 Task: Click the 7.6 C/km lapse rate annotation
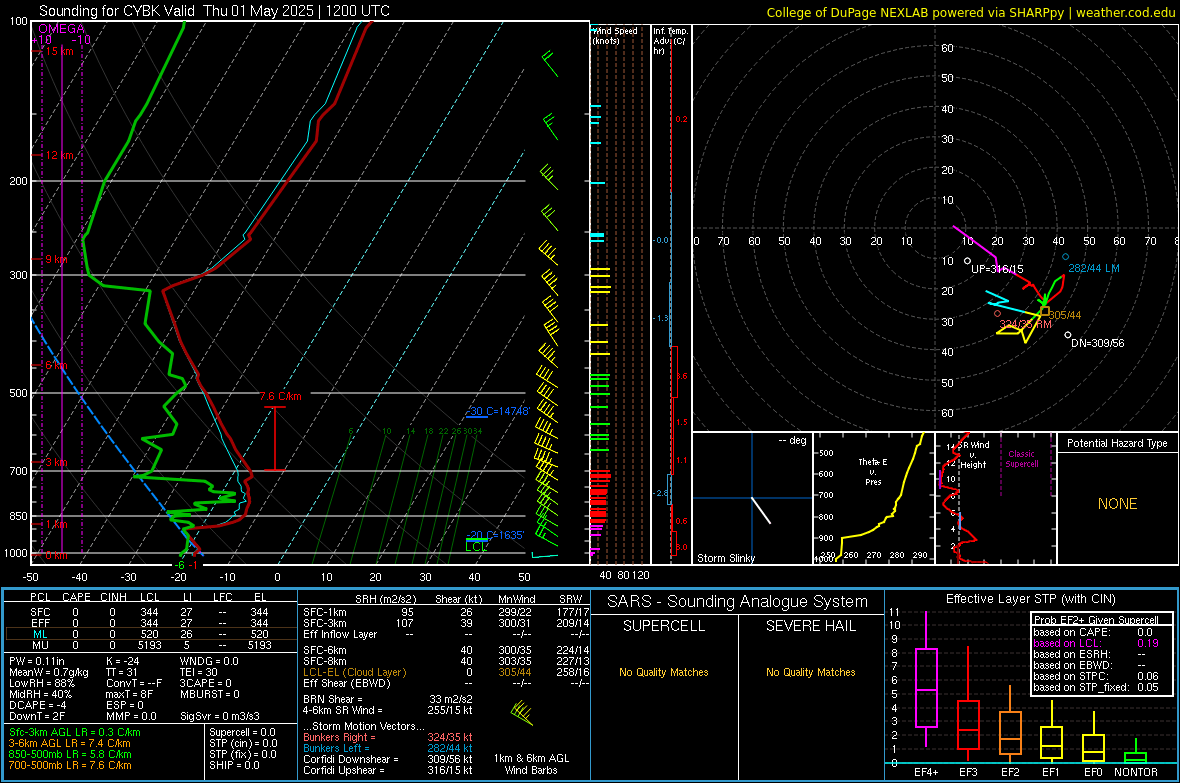coord(280,396)
